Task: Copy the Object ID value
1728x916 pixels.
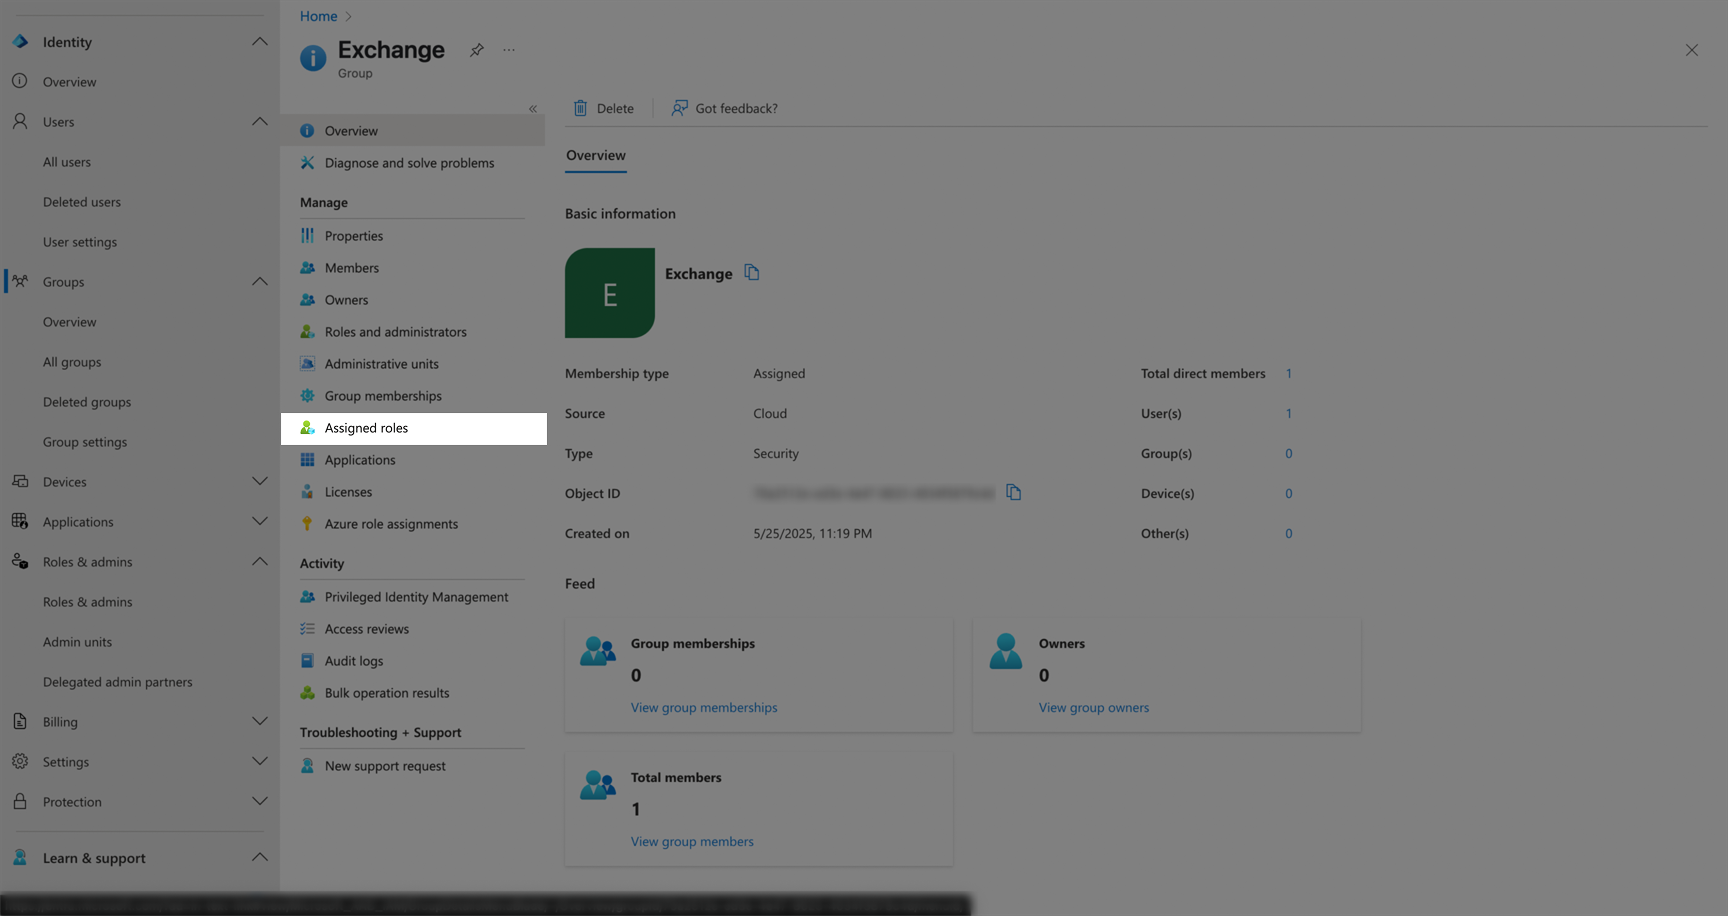Action: point(1013,492)
